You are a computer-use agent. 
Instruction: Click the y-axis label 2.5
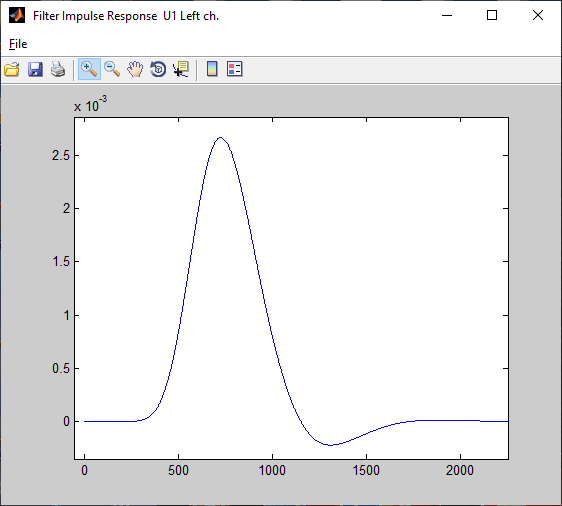click(61, 156)
